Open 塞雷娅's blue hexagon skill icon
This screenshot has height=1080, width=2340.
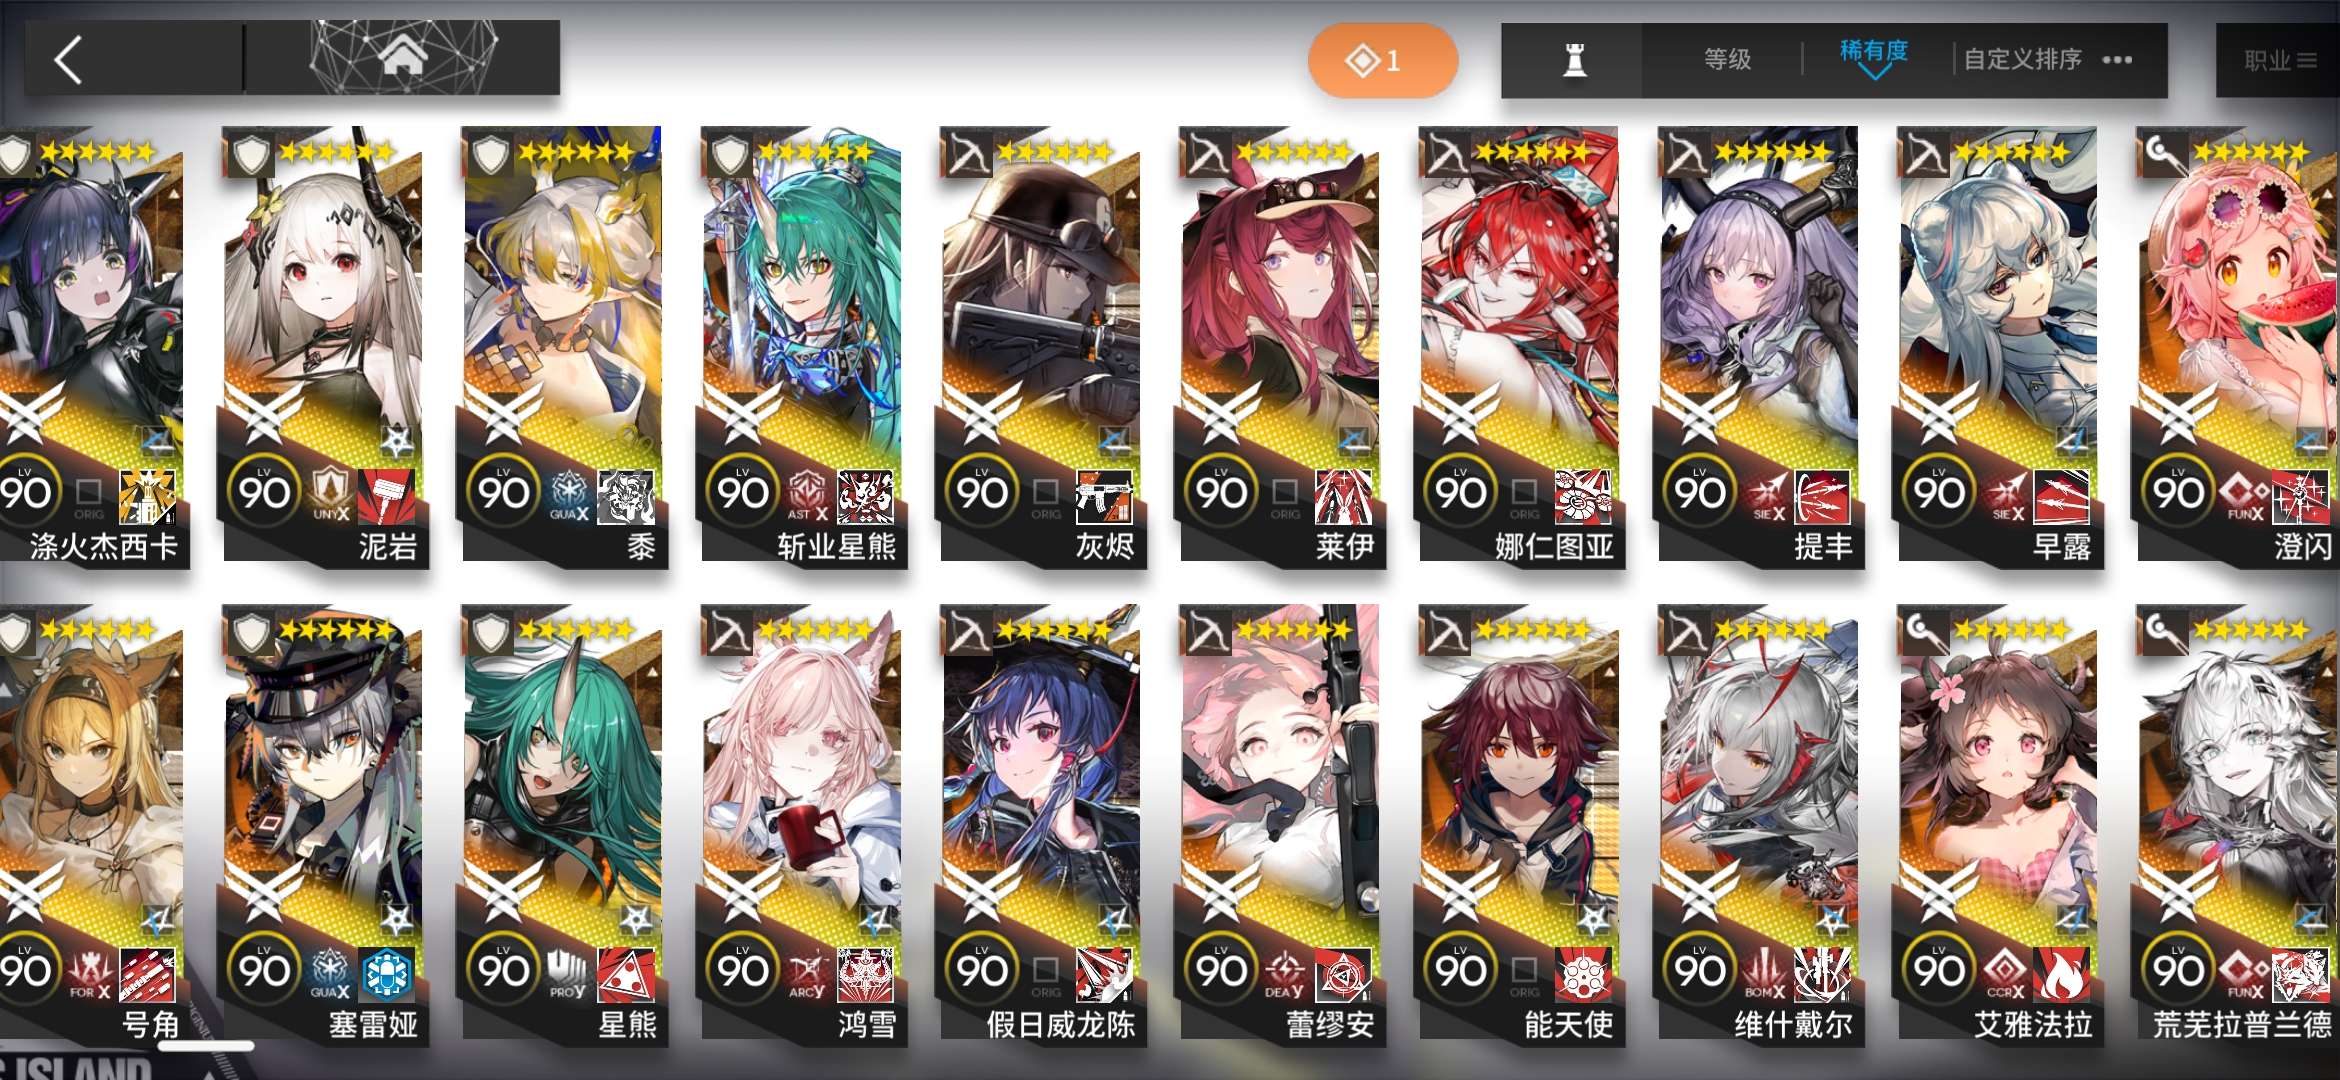click(x=386, y=974)
